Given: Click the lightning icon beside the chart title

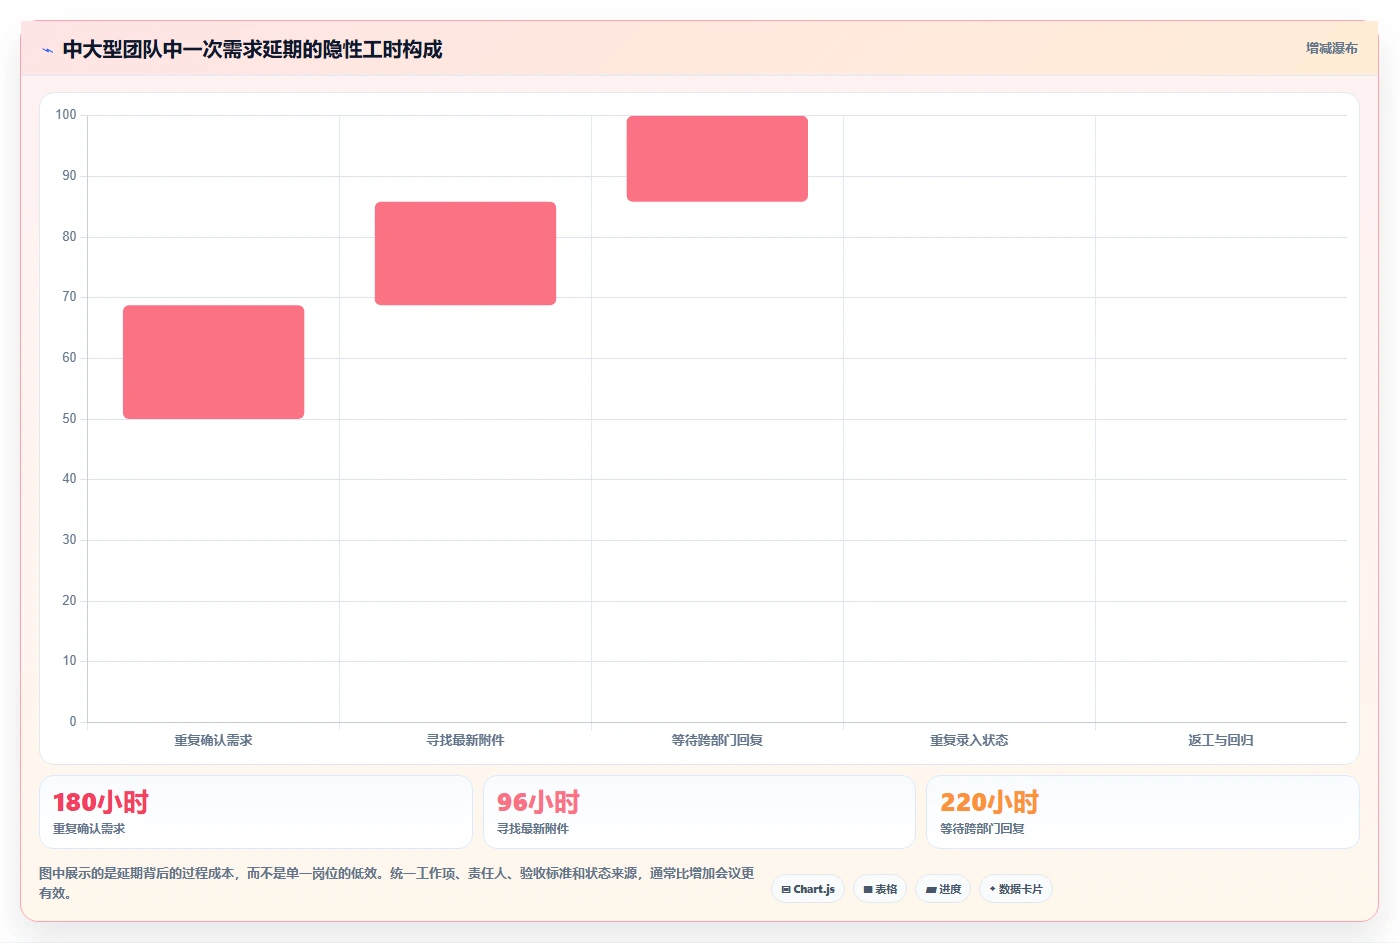Looking at the screenshot, I should (x=47, y=50).
